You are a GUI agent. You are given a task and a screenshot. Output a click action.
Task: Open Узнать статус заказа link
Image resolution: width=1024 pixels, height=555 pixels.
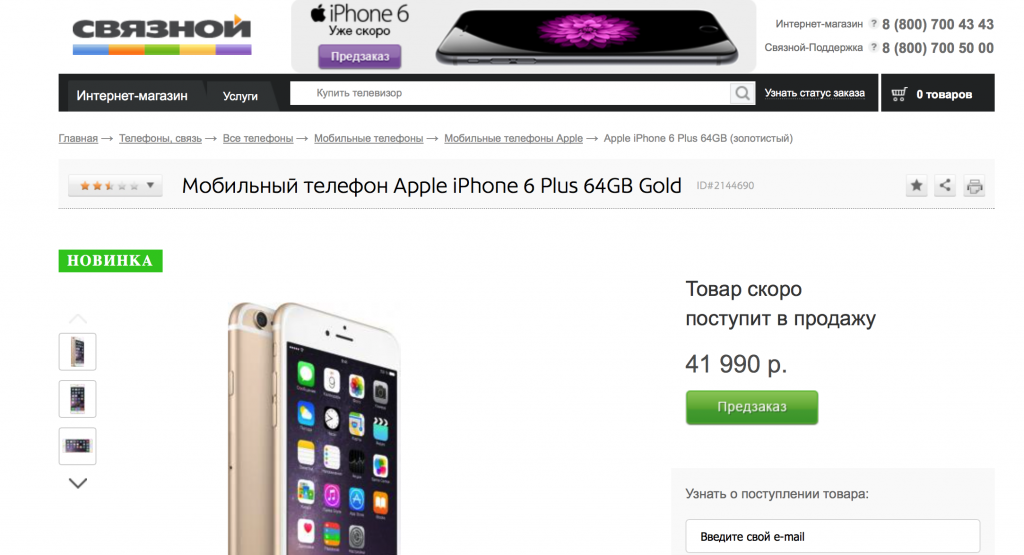pyautogui.click(x=814, y=93)
